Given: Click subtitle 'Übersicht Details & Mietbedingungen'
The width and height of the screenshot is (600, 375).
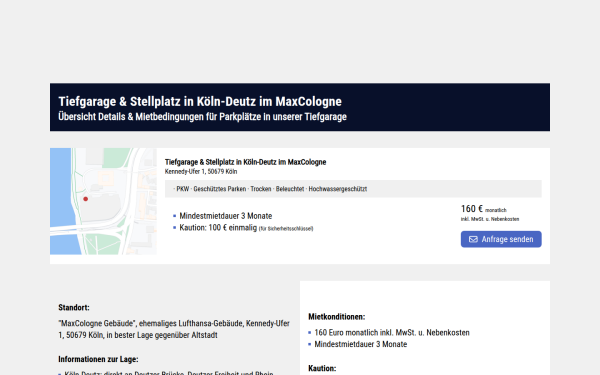Looking at the screenshot, I should click(x=131, y=117).
